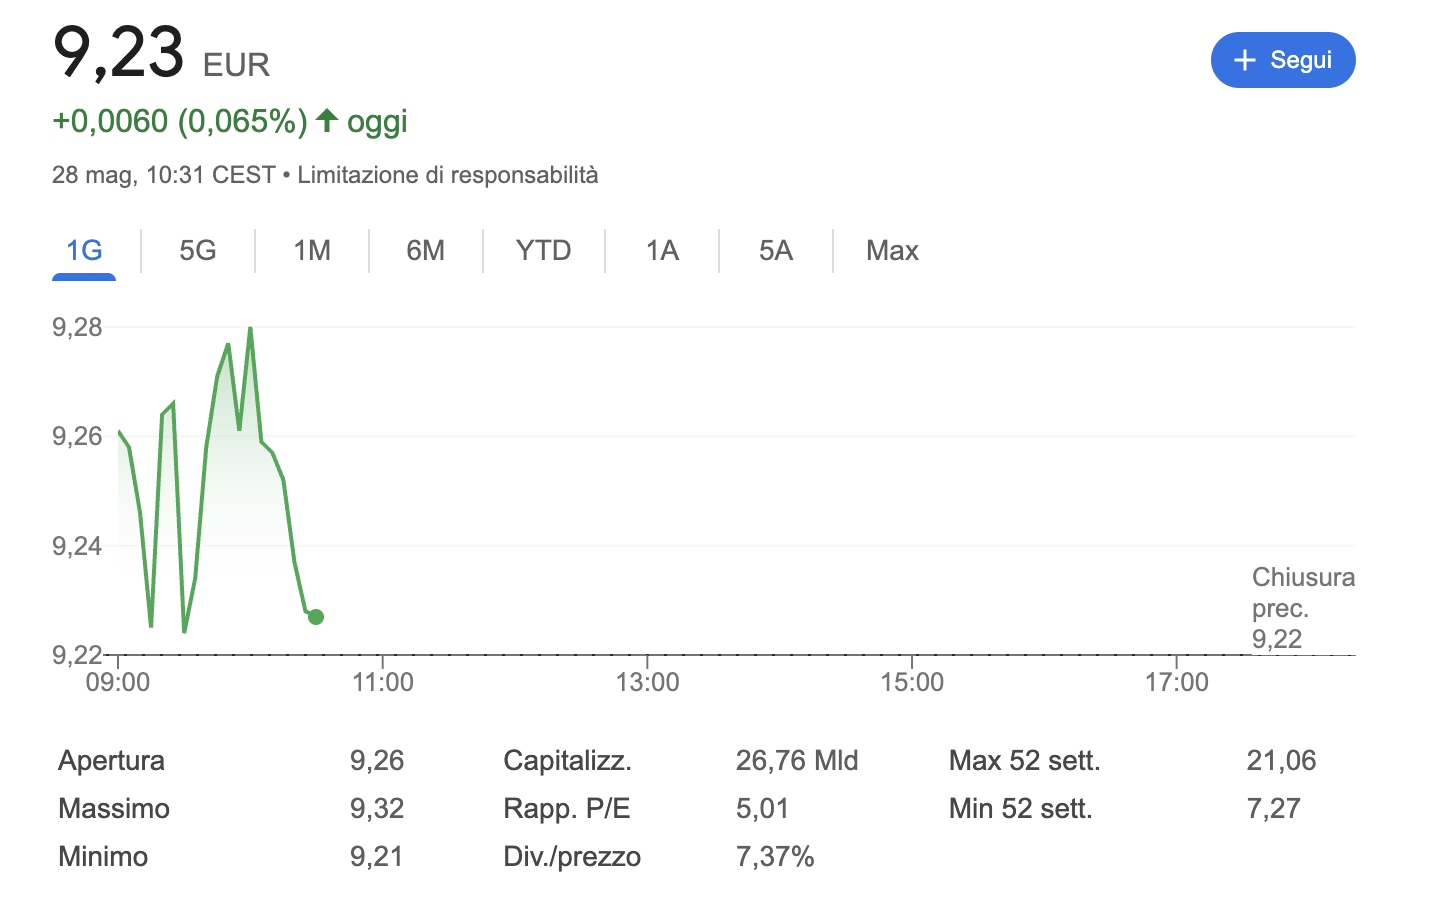
Task: Click the Div./prezzo label
Action: tap(572, 856)
